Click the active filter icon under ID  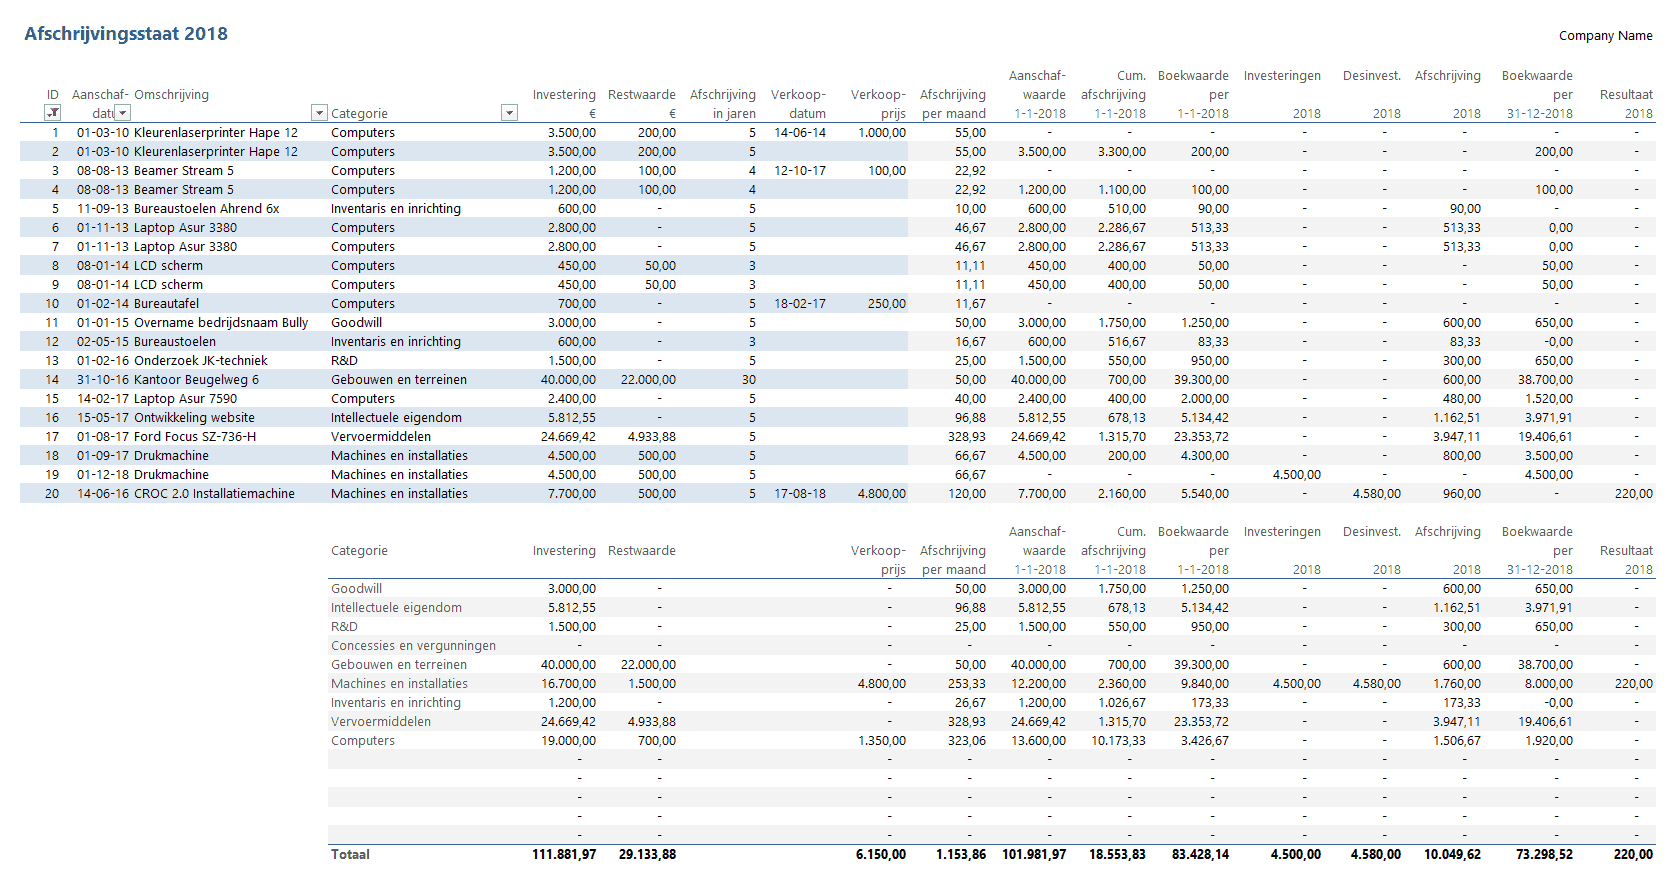(x=53, y=113)
